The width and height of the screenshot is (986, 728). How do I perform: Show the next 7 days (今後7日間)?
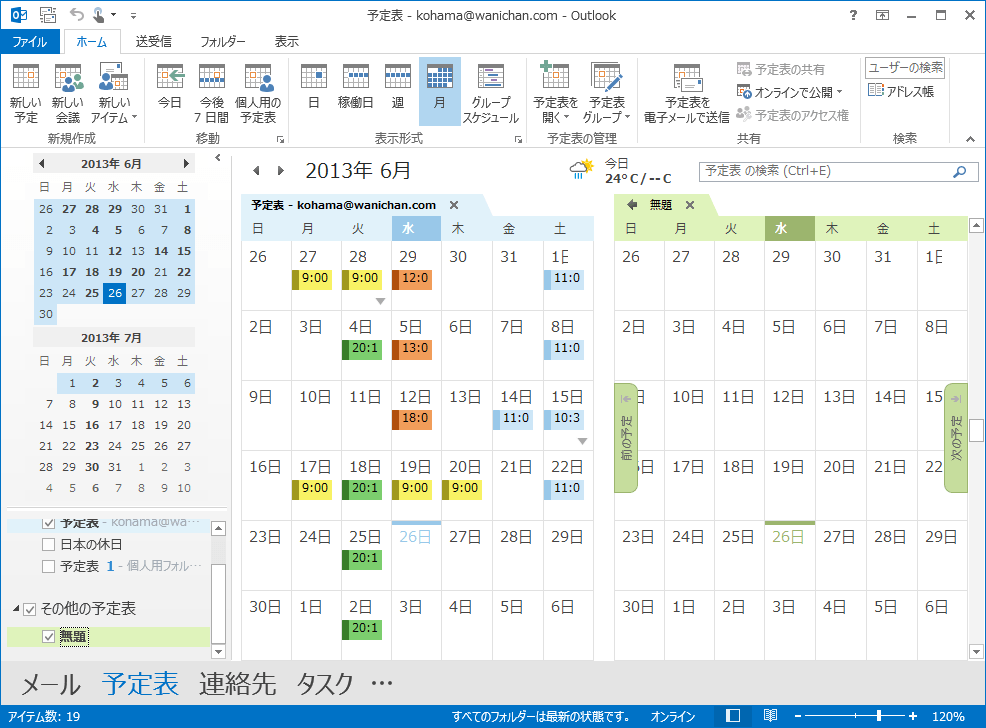(212, 93)
